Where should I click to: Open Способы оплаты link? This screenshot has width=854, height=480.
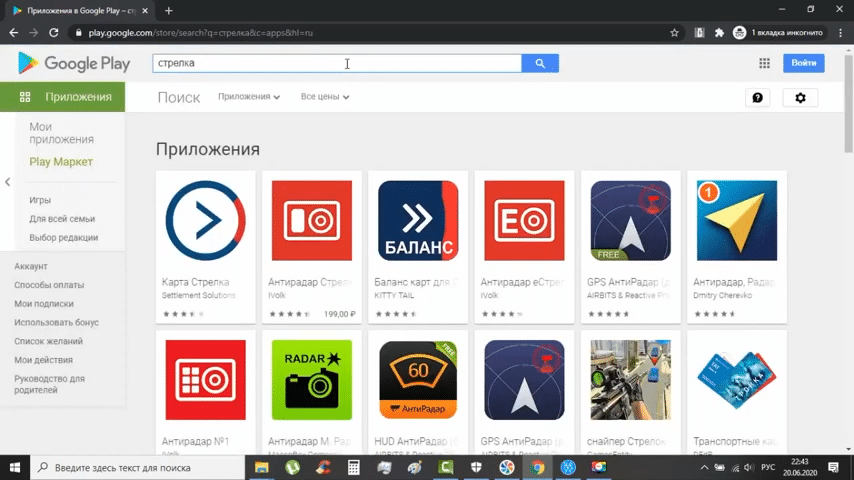(x=49, y=285)
